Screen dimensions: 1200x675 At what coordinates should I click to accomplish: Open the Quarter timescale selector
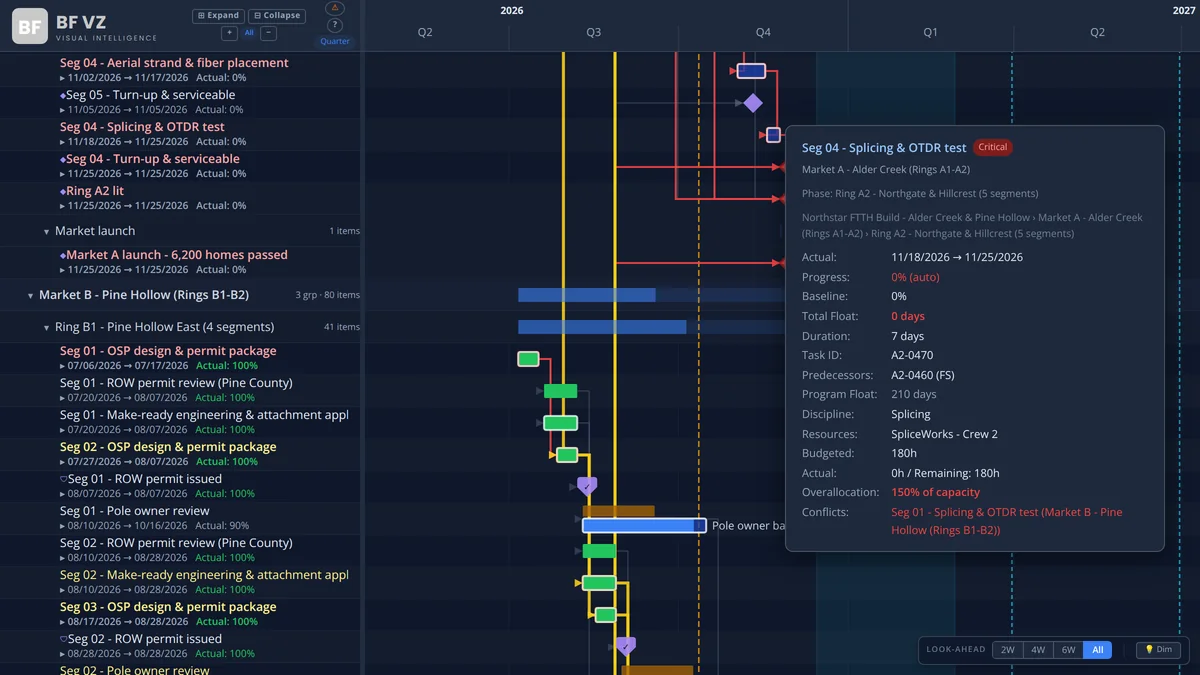(335, 41)
